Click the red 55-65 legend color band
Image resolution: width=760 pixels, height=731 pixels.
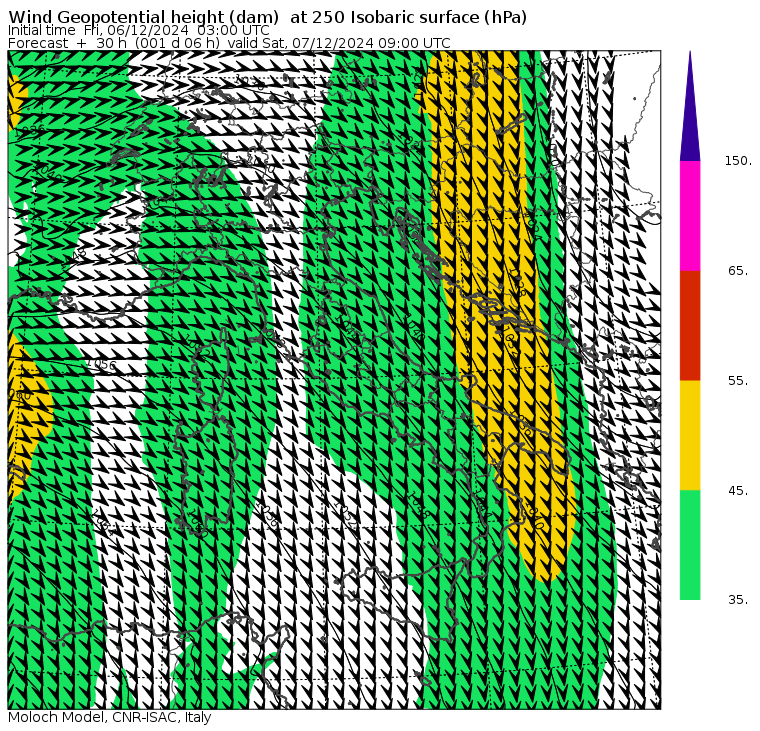[690, 325]
